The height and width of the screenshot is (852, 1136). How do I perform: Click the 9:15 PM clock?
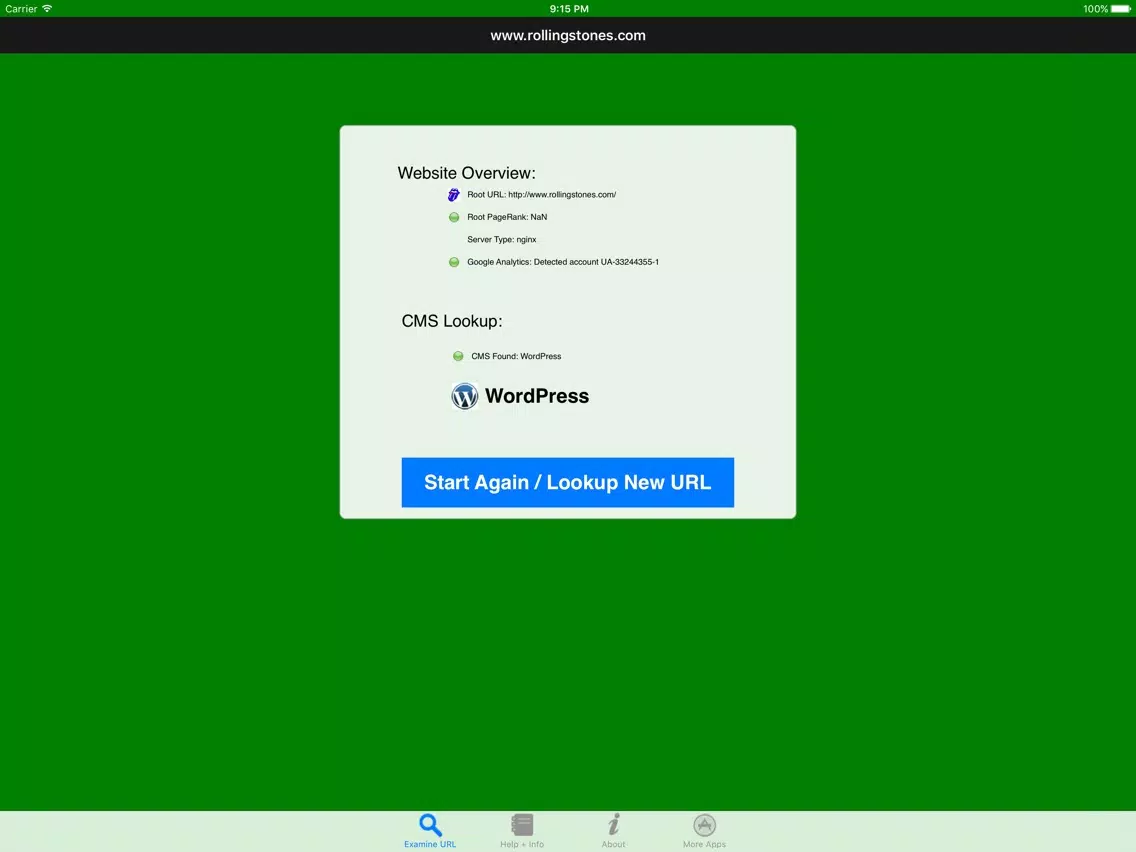pos(569,9)
